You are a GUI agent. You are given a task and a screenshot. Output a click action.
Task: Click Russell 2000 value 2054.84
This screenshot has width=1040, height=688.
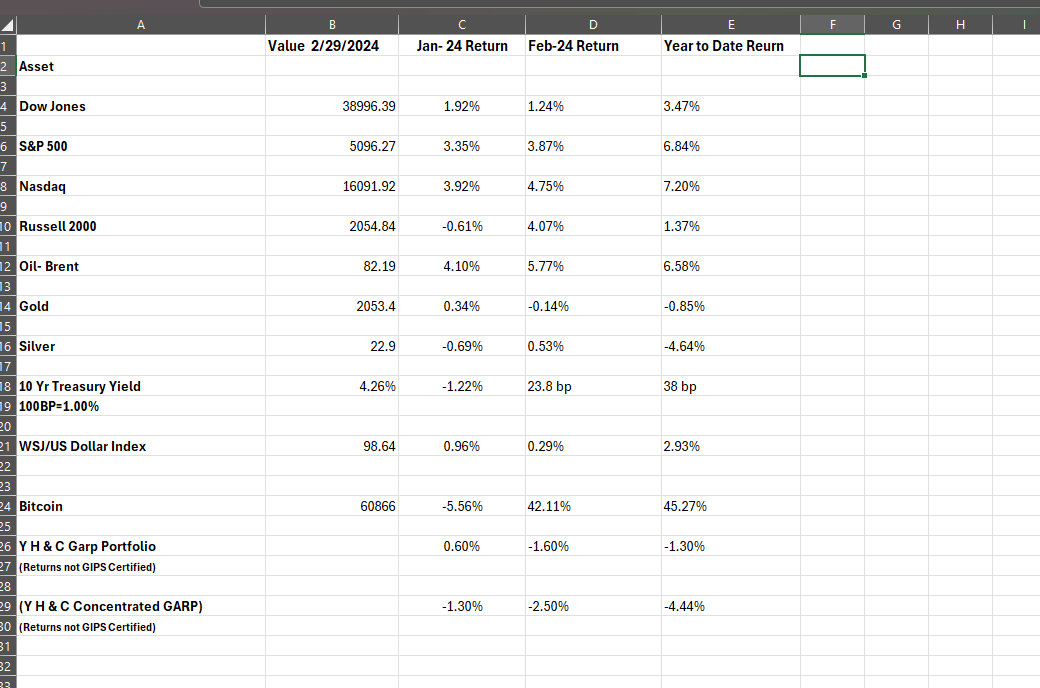332,226
